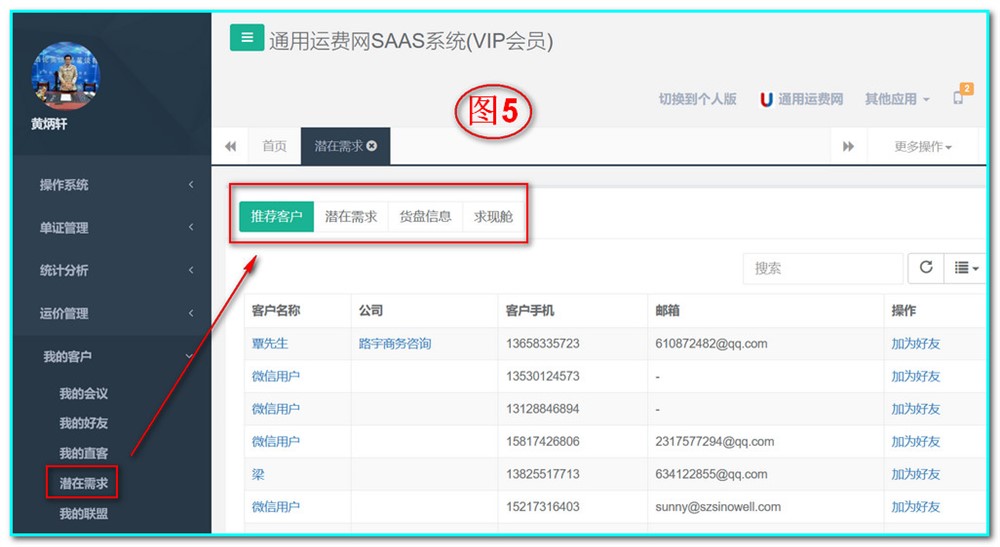This screenshot has width=1000, height=547.
Task: Click phone number 13825517713
Action: pos(543,474)
